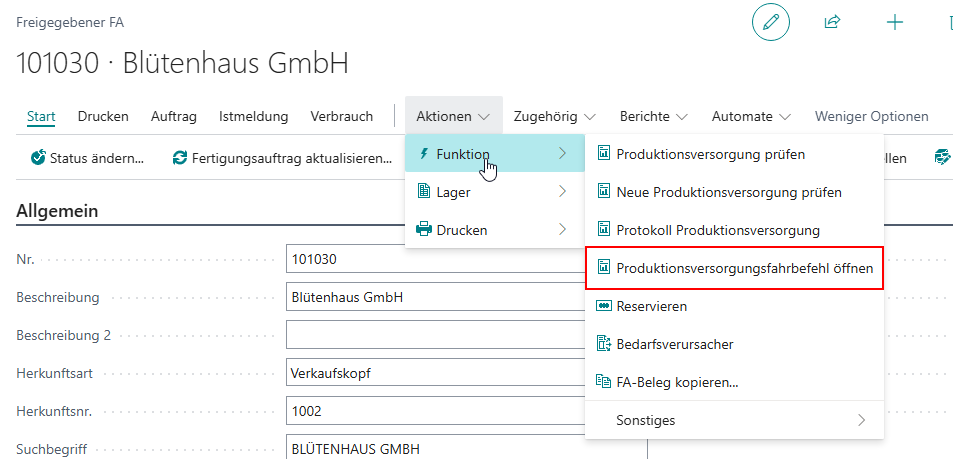Open Produktionsversorgungsfahrbefehl öffnen menu entry
953x459 pixels.
(744, 268)
